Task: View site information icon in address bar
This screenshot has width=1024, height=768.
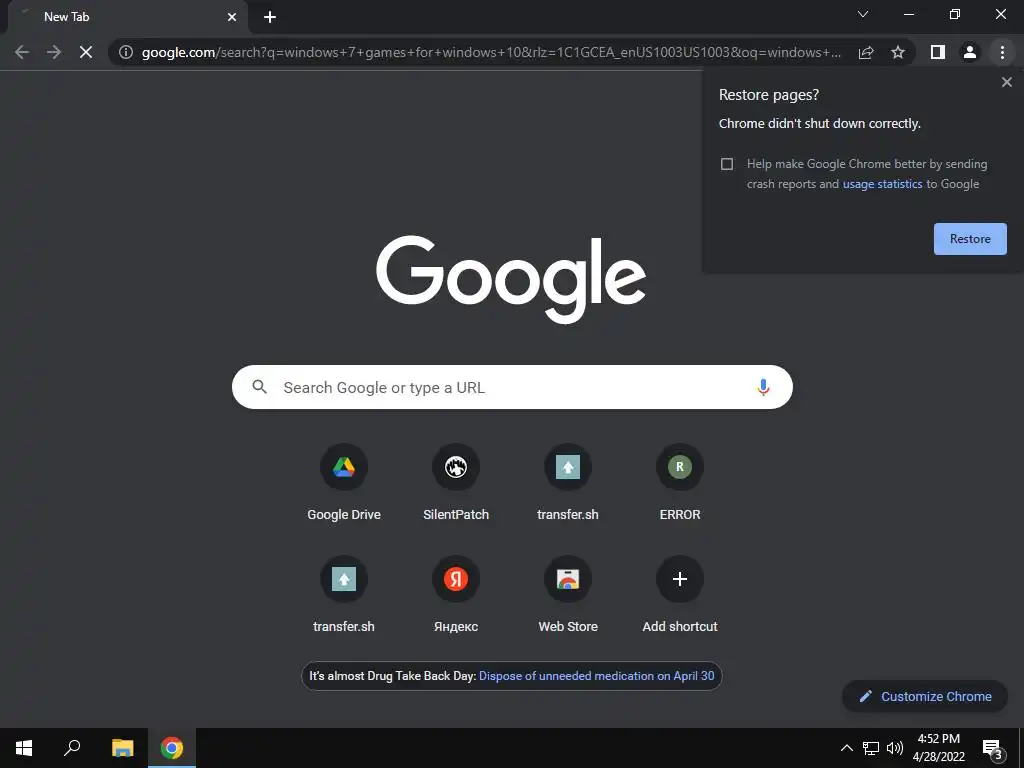Action: pos(126,52)
